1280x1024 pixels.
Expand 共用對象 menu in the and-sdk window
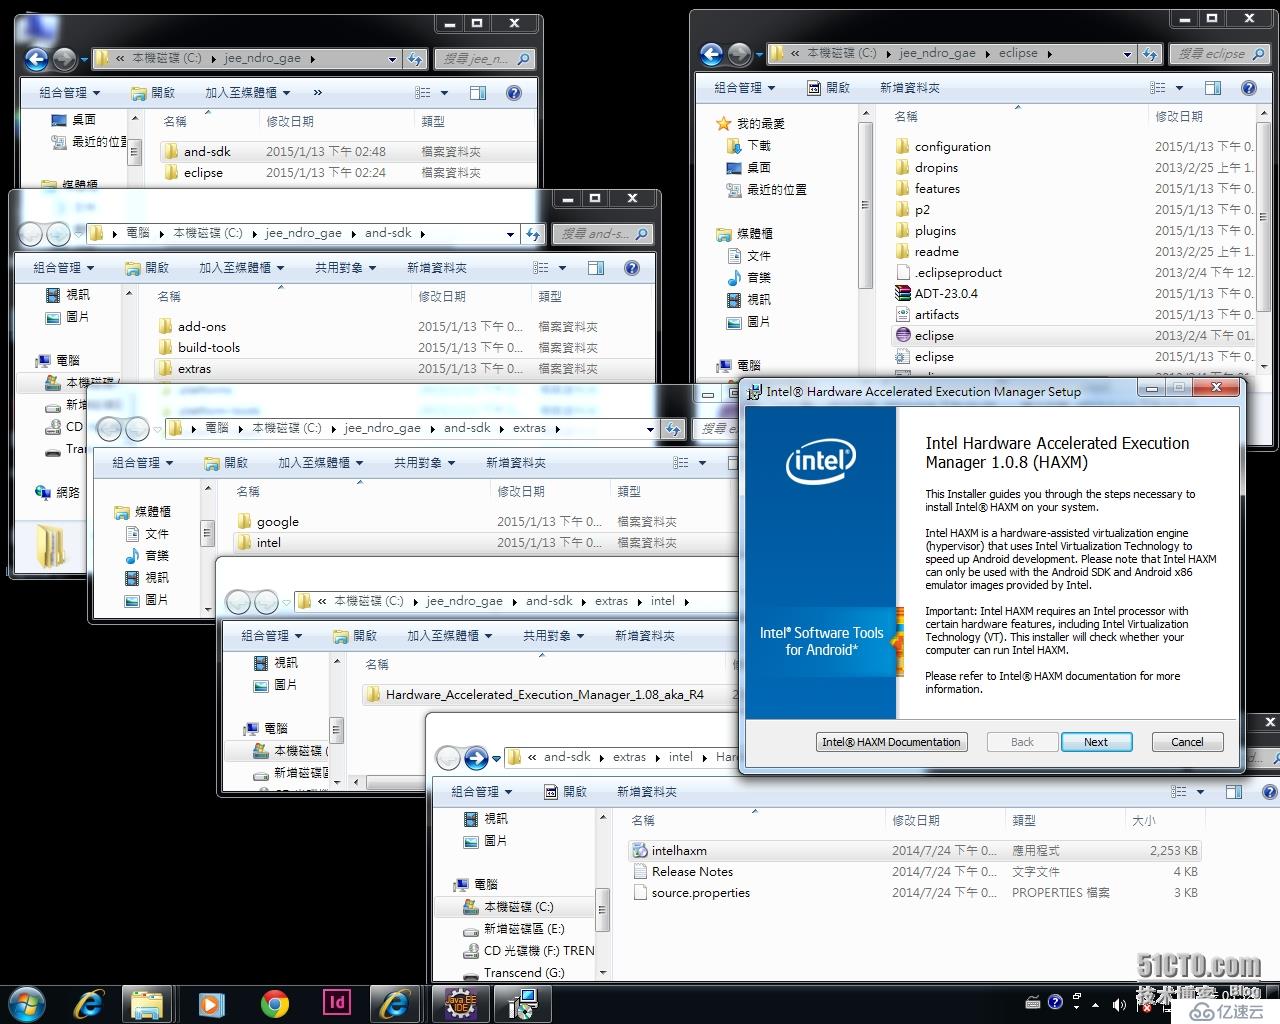coord(345,268)
